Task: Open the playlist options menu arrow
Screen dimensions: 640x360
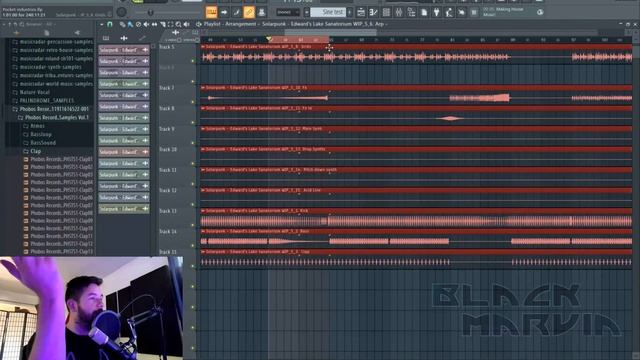Action: 102,24
